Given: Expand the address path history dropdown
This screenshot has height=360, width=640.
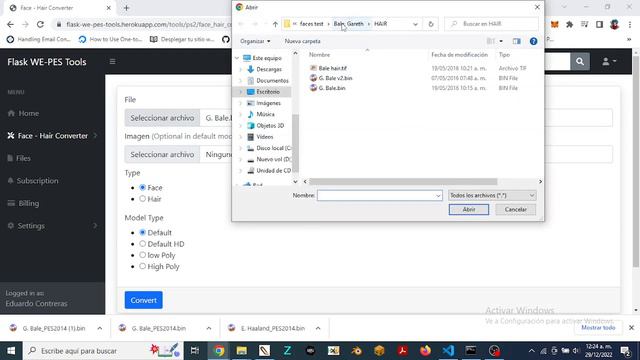Looking at the screenshot, I should coord(415,24).
